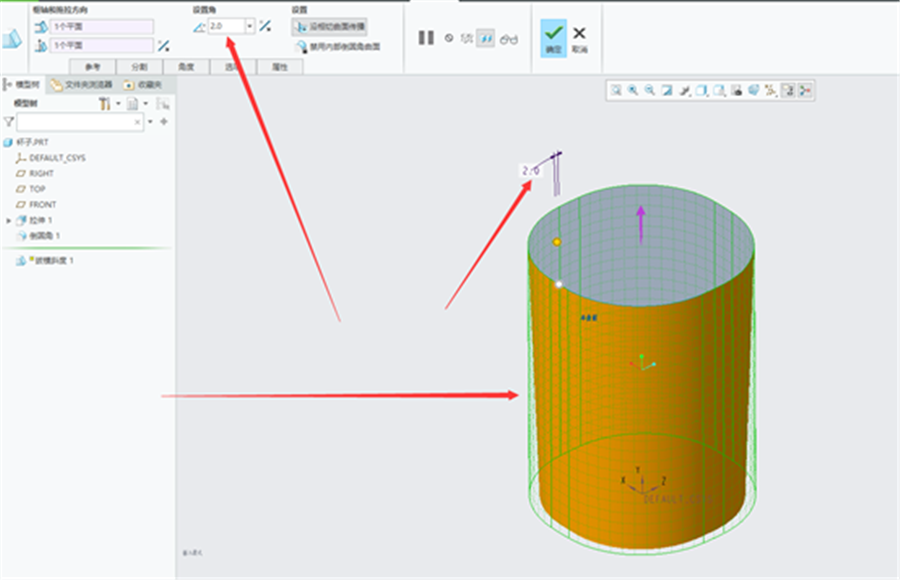Click the draft hinge collector icon

41,26
